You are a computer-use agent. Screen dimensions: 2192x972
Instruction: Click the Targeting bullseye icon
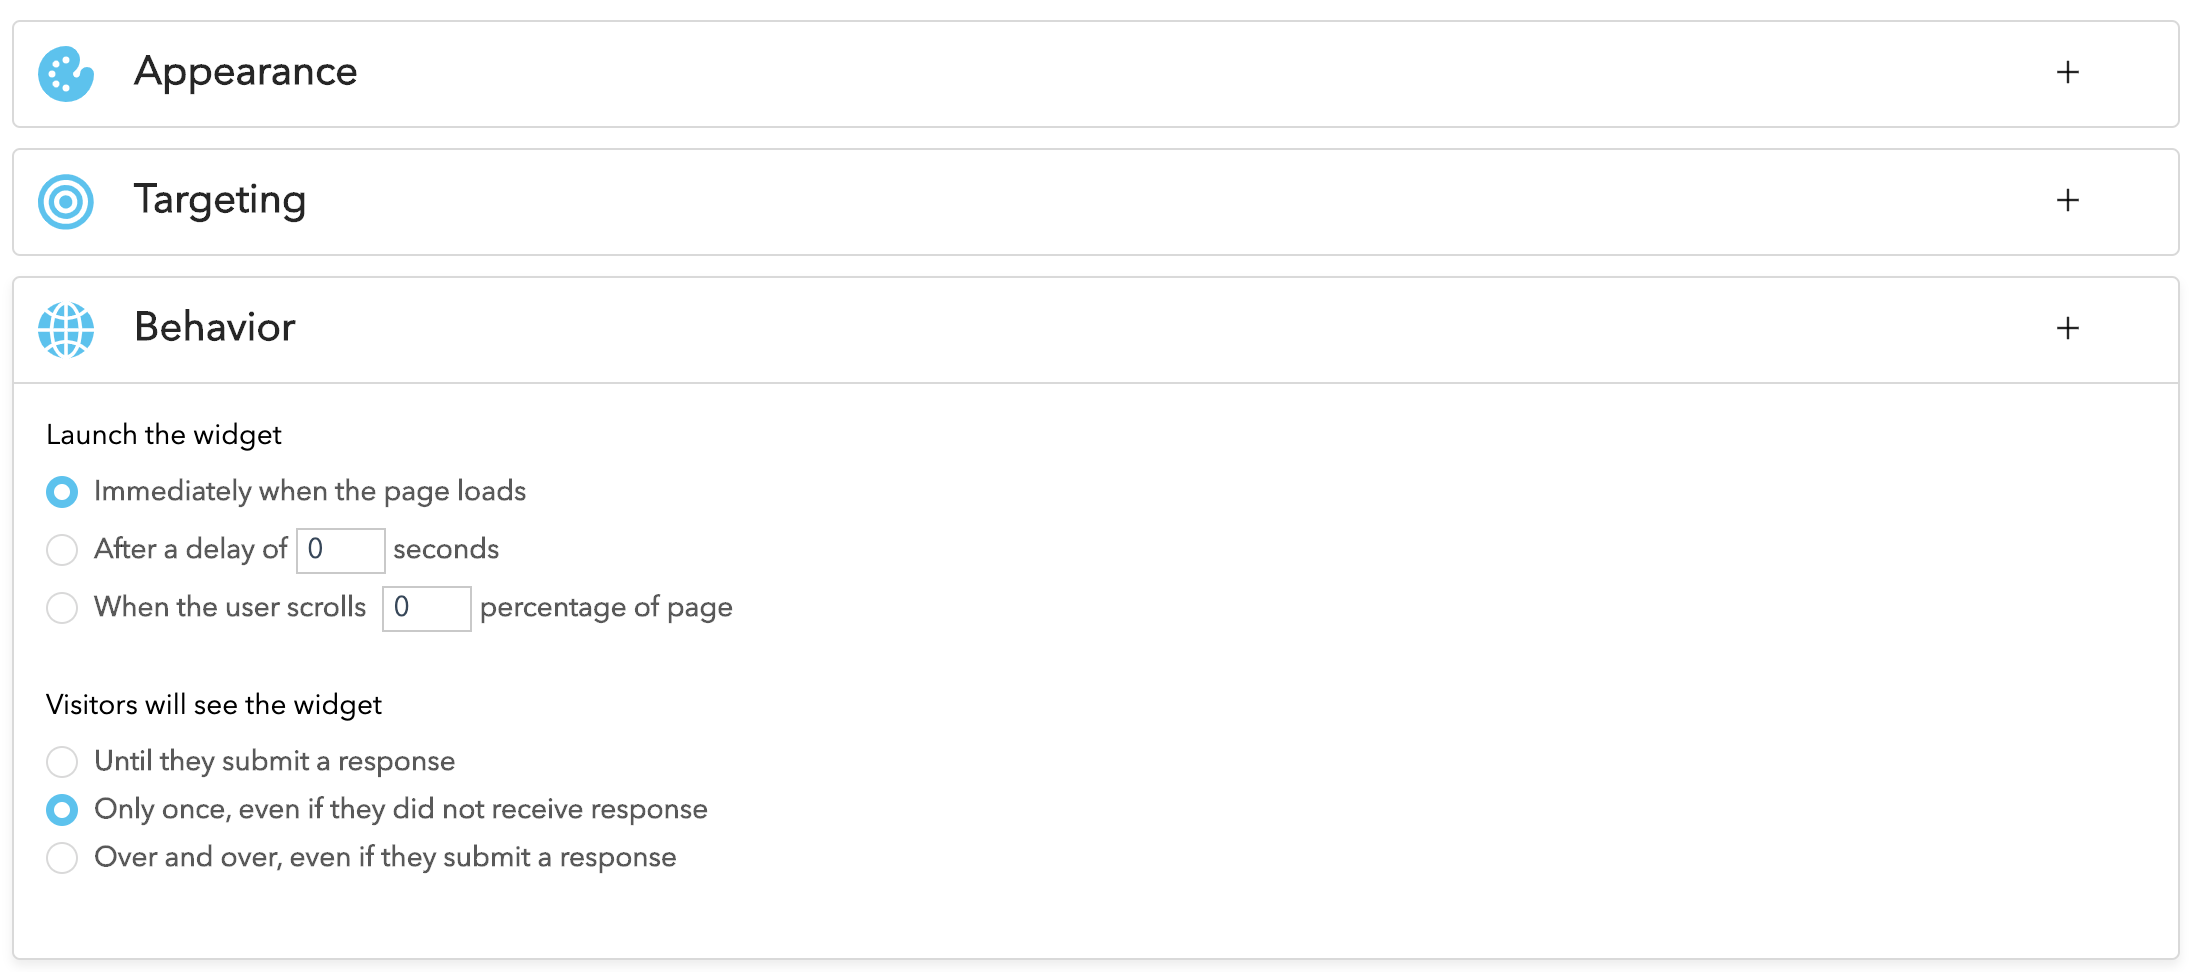tap(66, 202)
